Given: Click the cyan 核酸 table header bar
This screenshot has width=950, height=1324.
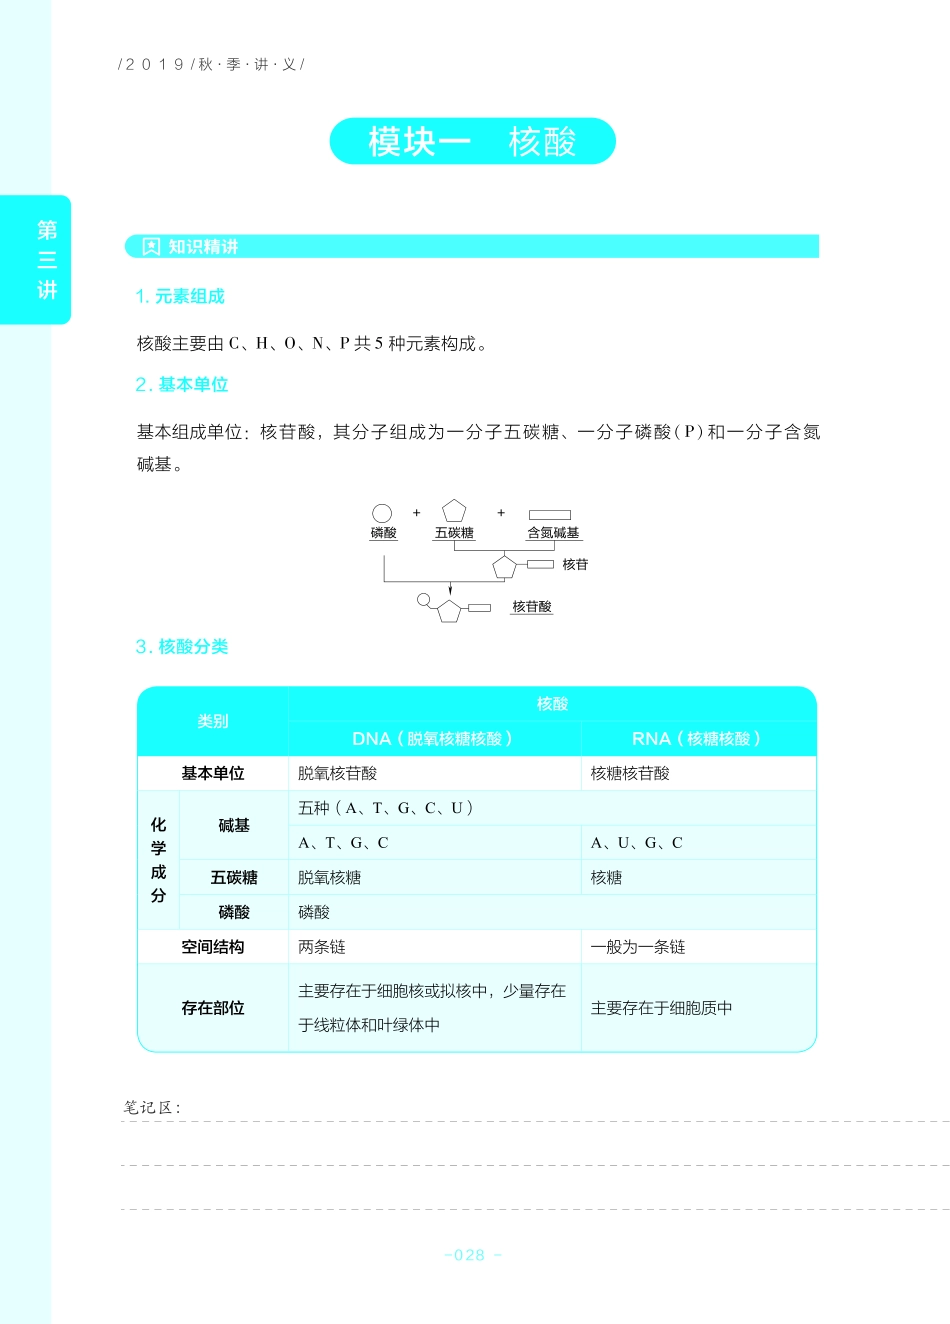Looking at the screenshot, I should pos(550,703).
